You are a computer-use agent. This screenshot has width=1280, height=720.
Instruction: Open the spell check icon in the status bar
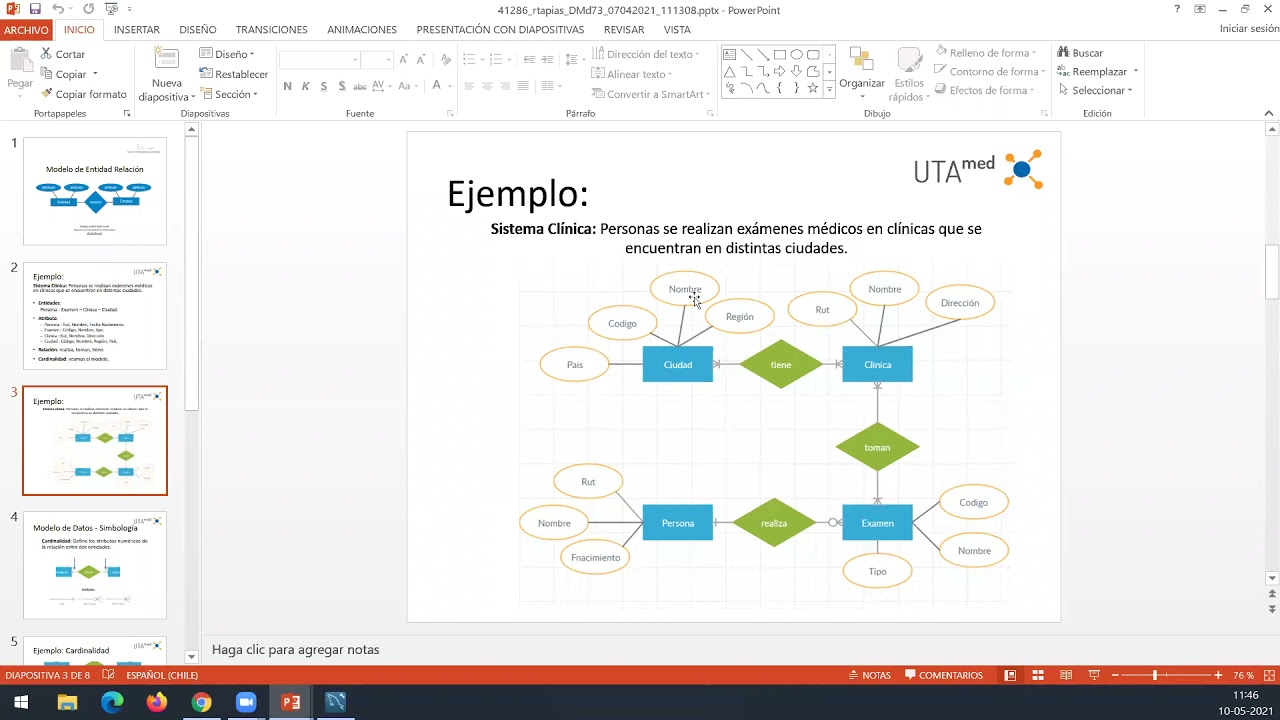108,675
